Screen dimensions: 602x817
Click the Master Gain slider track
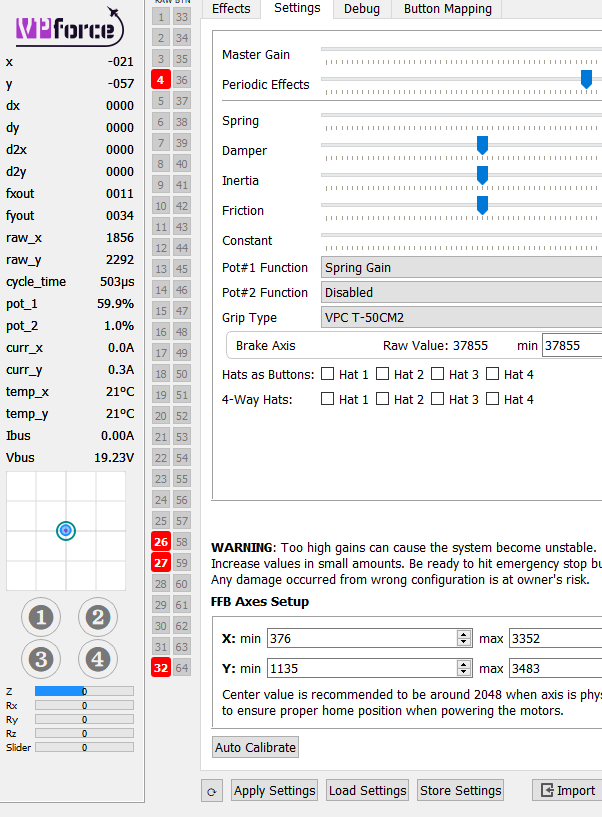click(x=461, y=49)
